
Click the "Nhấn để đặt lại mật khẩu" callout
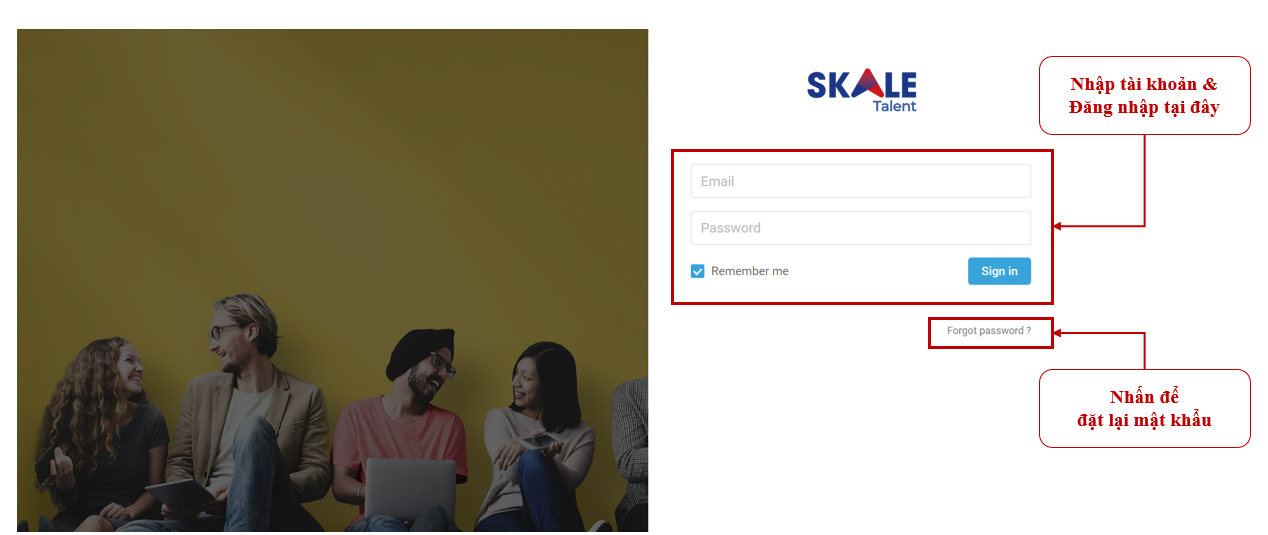[x=1145, y=408]
